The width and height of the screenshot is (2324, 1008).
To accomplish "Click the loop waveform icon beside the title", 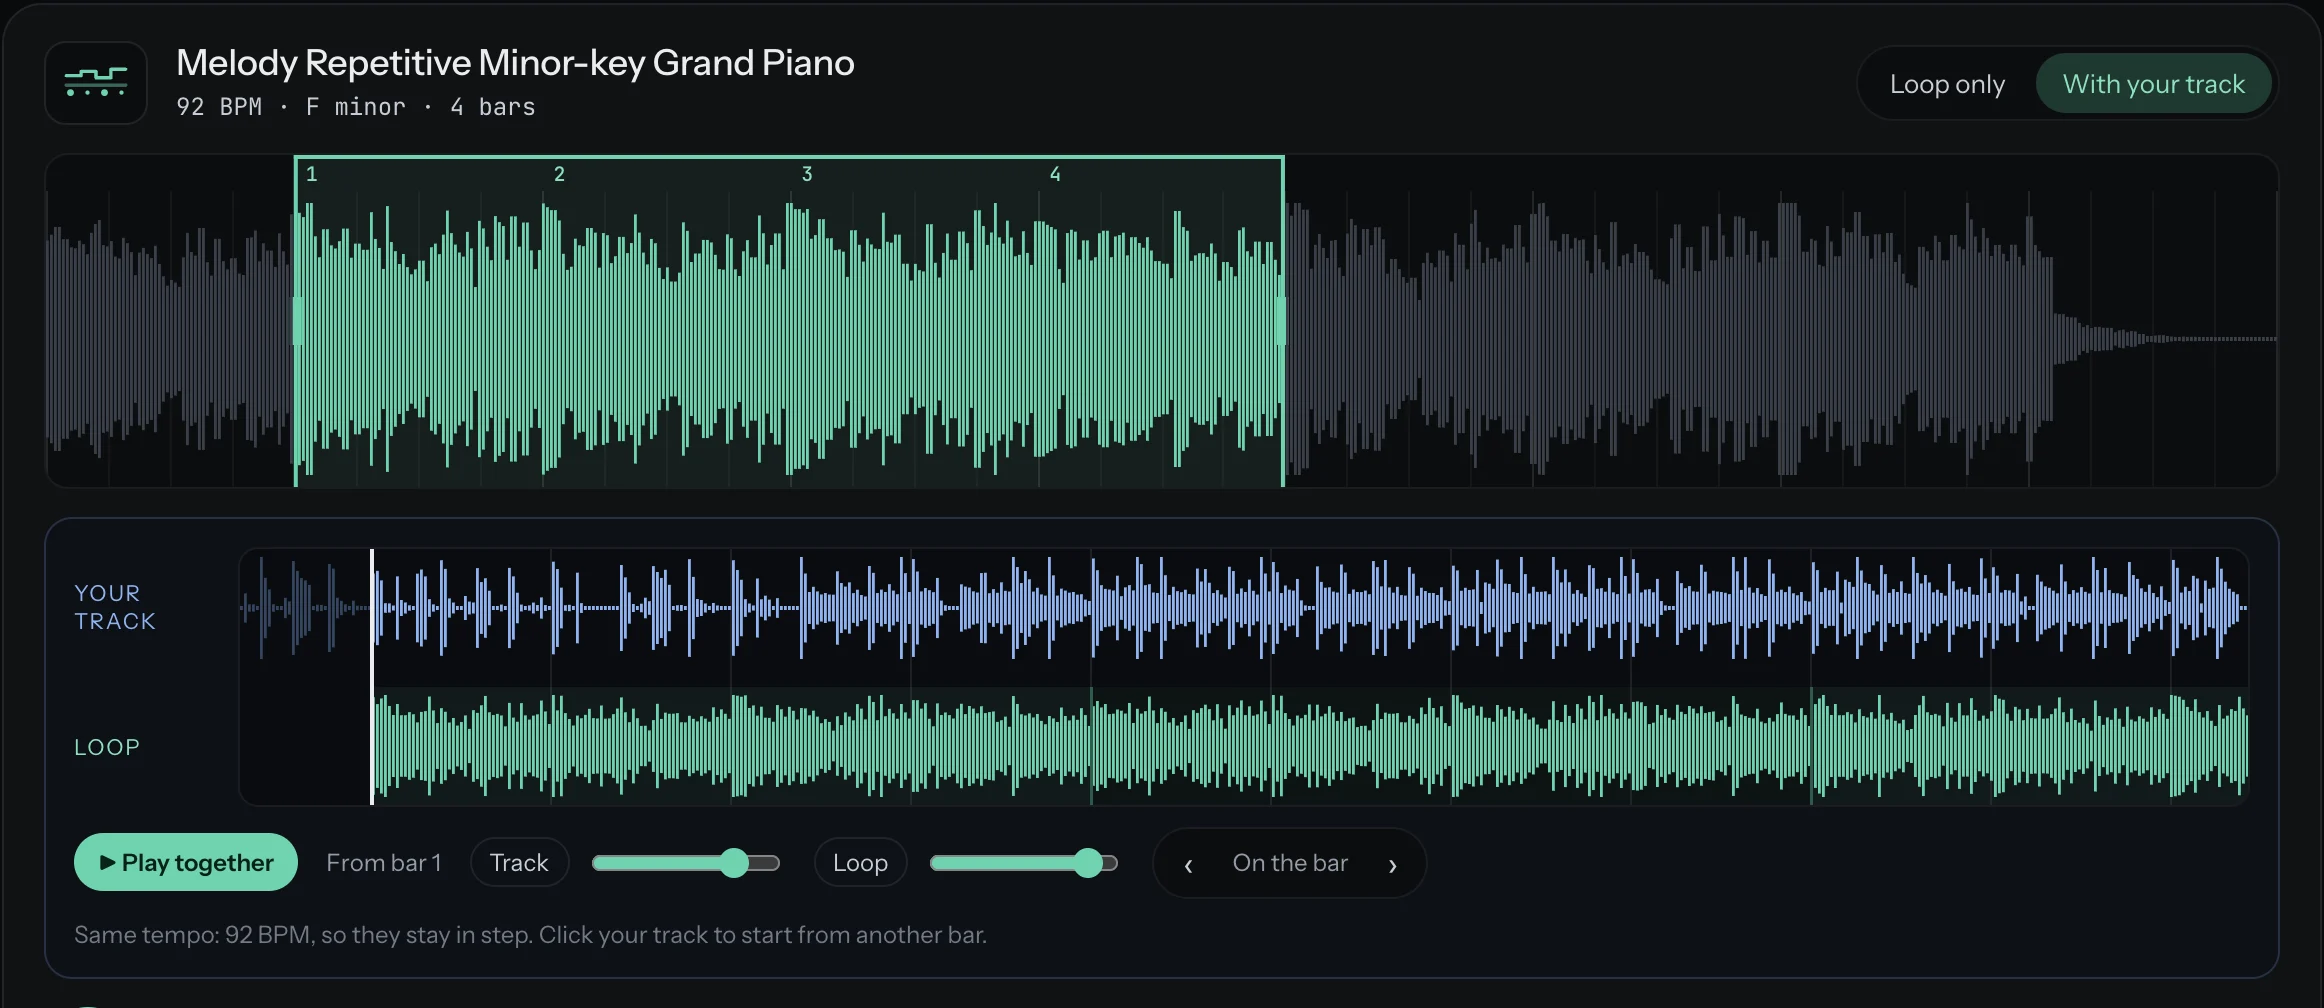I will (96, 83).
